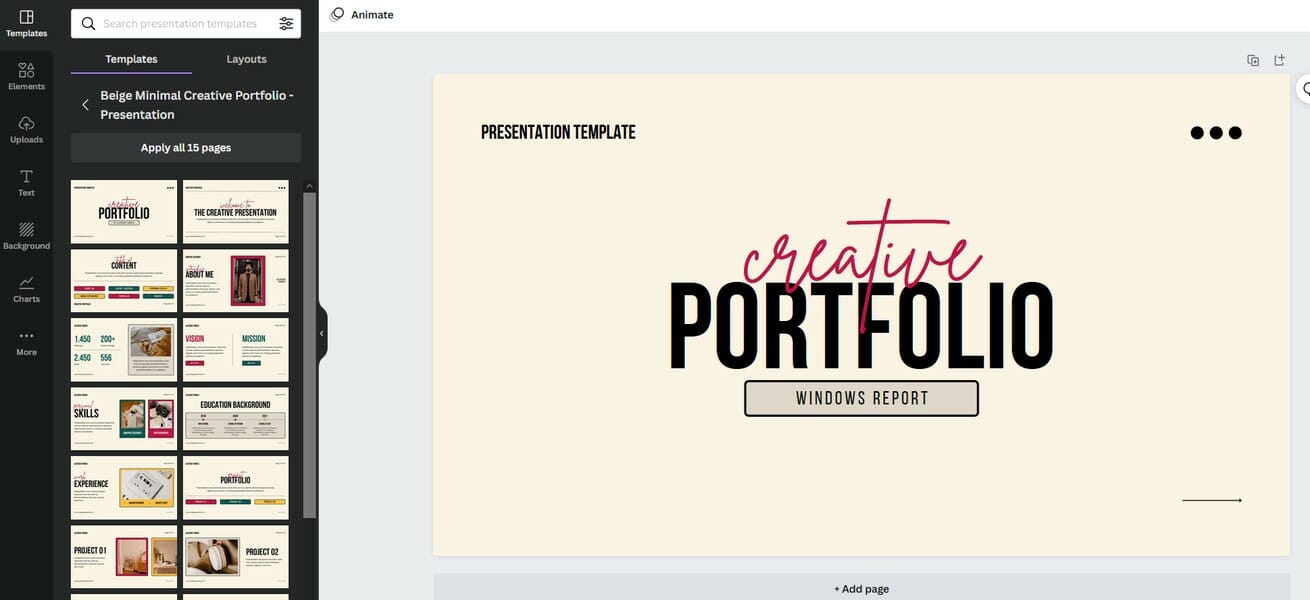Viewport: 1310px width, 600px height.
Task: Select the arrow line on the slide
Action: pos(1212,500)
